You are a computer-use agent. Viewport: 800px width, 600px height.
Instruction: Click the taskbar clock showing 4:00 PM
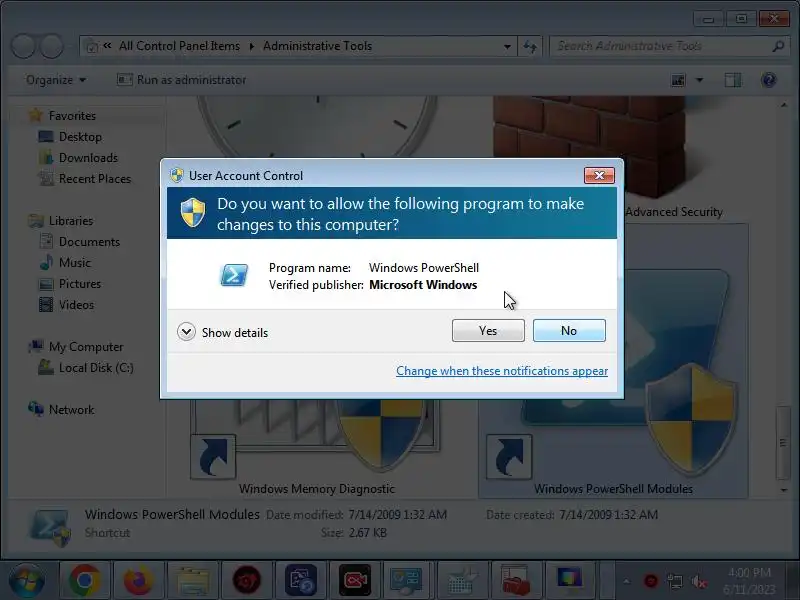pos(749,581)
